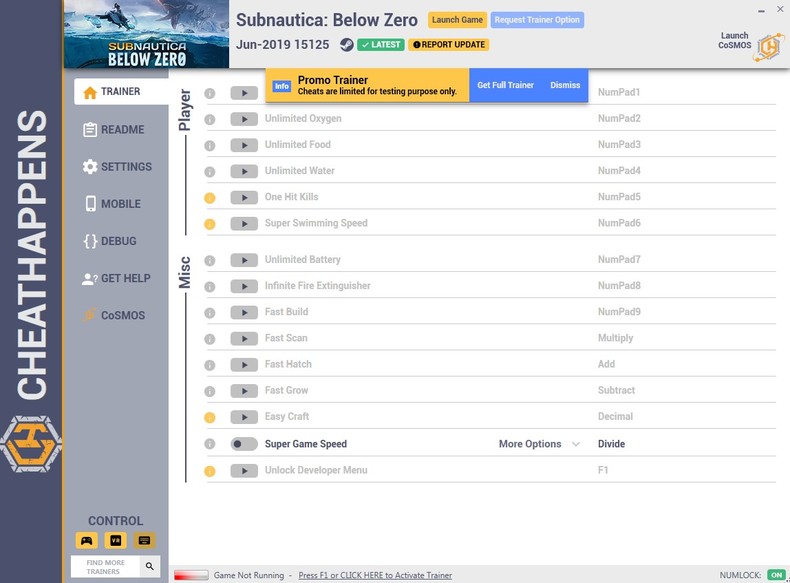Click the Subnautica Below Zero game thumbnail
Screen dimensions: 790x583
[147, 34]
